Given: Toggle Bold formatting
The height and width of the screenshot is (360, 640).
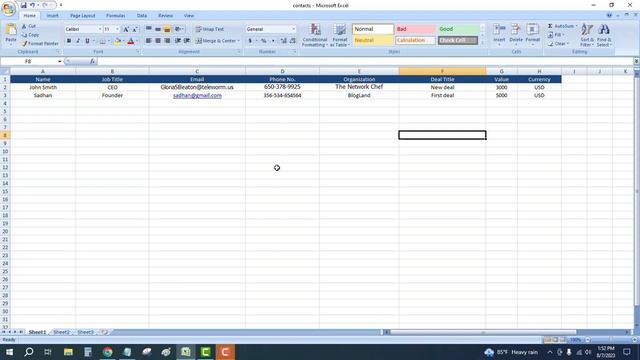Looking at the screenshot, I should click(69, 41).
